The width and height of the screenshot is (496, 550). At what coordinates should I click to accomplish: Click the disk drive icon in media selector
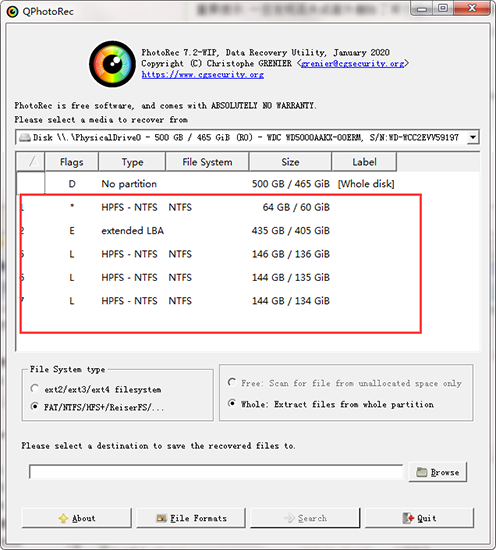tap(25, 137)
